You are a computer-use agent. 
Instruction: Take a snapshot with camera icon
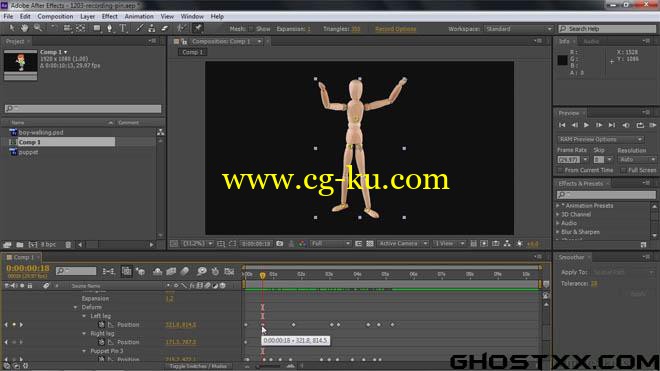(279, 244)
